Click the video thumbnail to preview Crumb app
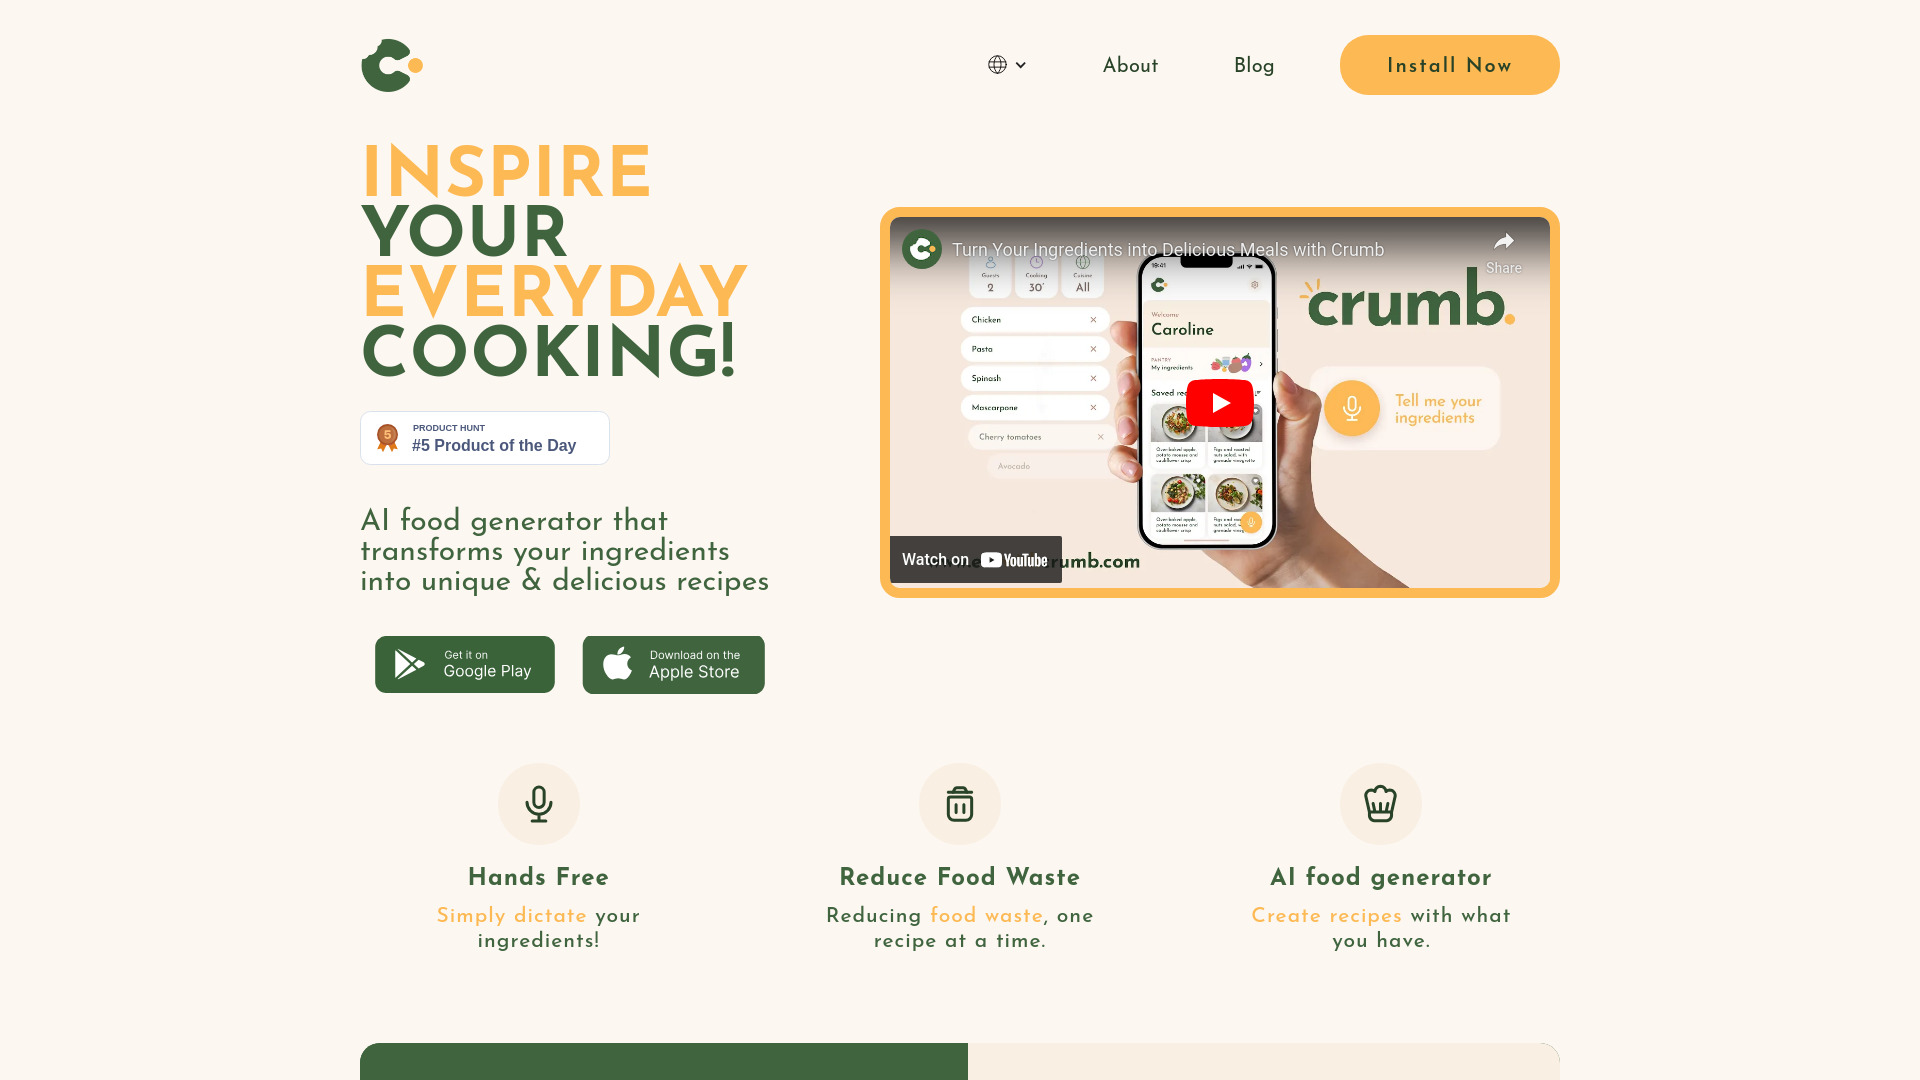This screenshot has height=1080, width=1920. click(x=1220, y=402)
